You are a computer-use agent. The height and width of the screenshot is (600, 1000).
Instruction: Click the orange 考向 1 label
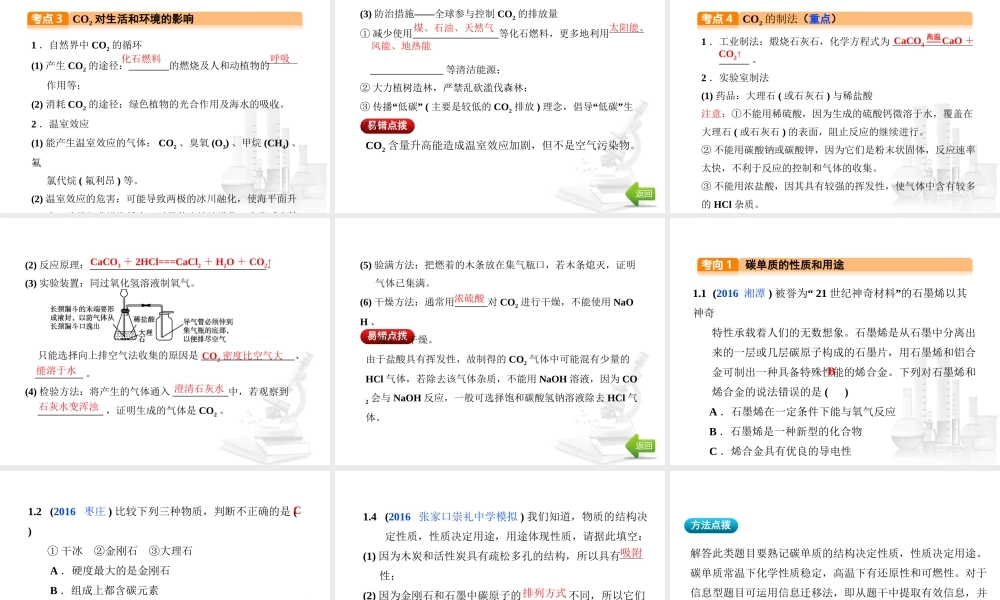coord(717,265)
